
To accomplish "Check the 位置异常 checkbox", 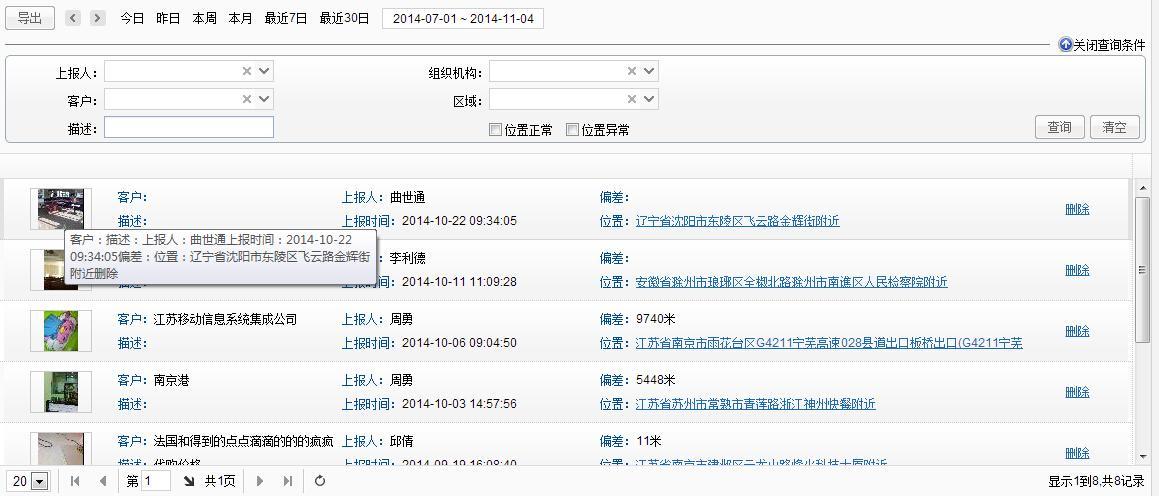I will (572, 130).
